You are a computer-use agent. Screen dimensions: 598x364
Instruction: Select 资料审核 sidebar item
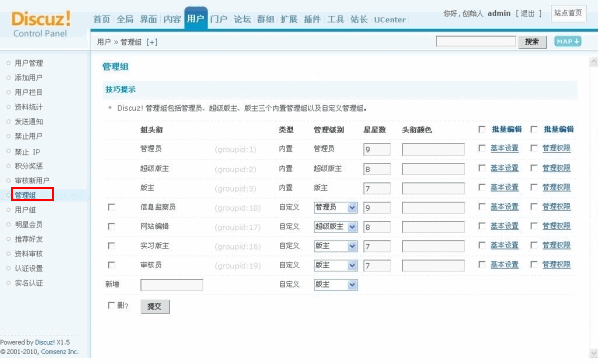click(x=29, y=254)
